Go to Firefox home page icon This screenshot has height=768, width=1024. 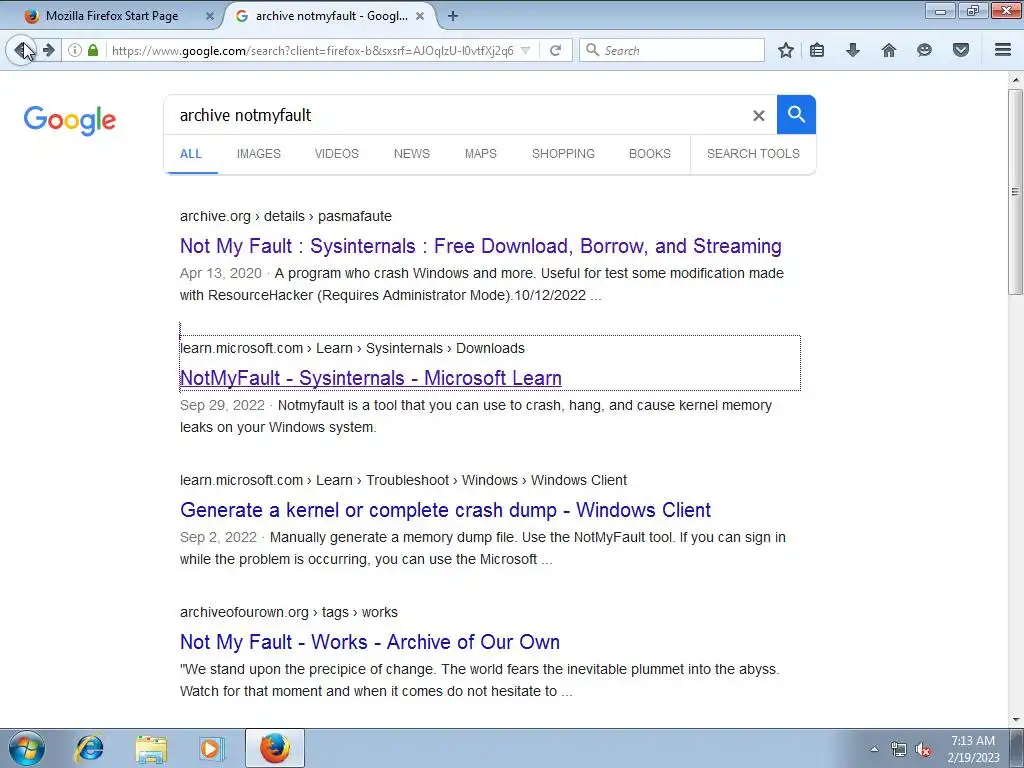point(888,50)
